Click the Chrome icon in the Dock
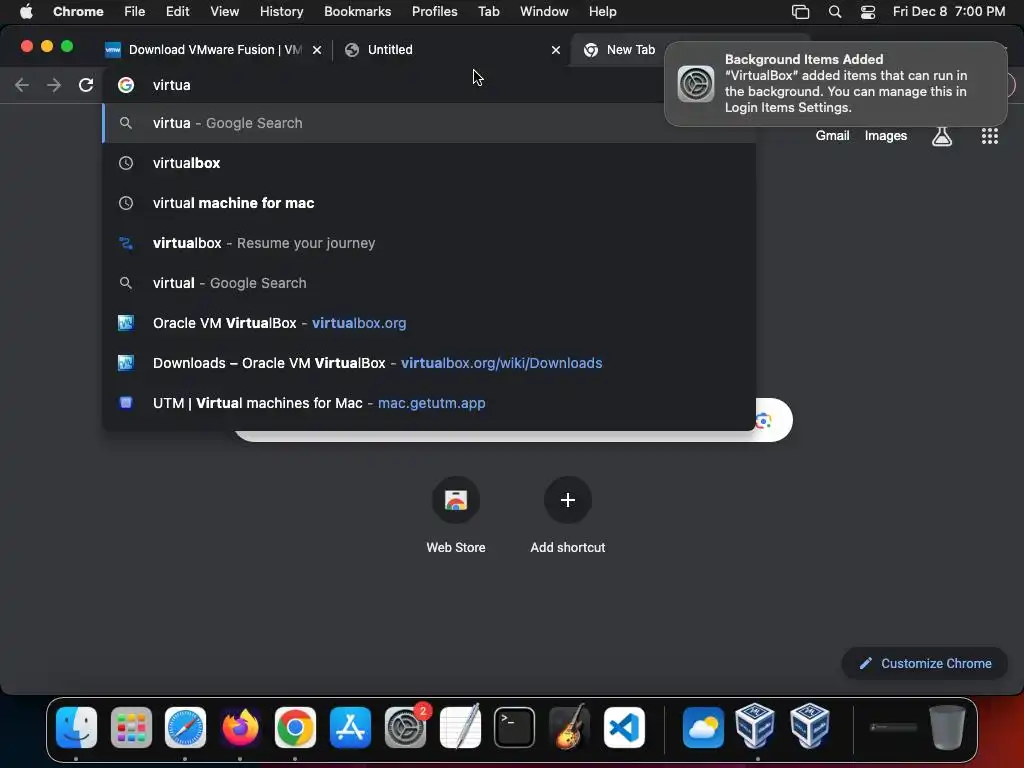Viewport: 1024px width, 768px height. click(x=295, y=727)
